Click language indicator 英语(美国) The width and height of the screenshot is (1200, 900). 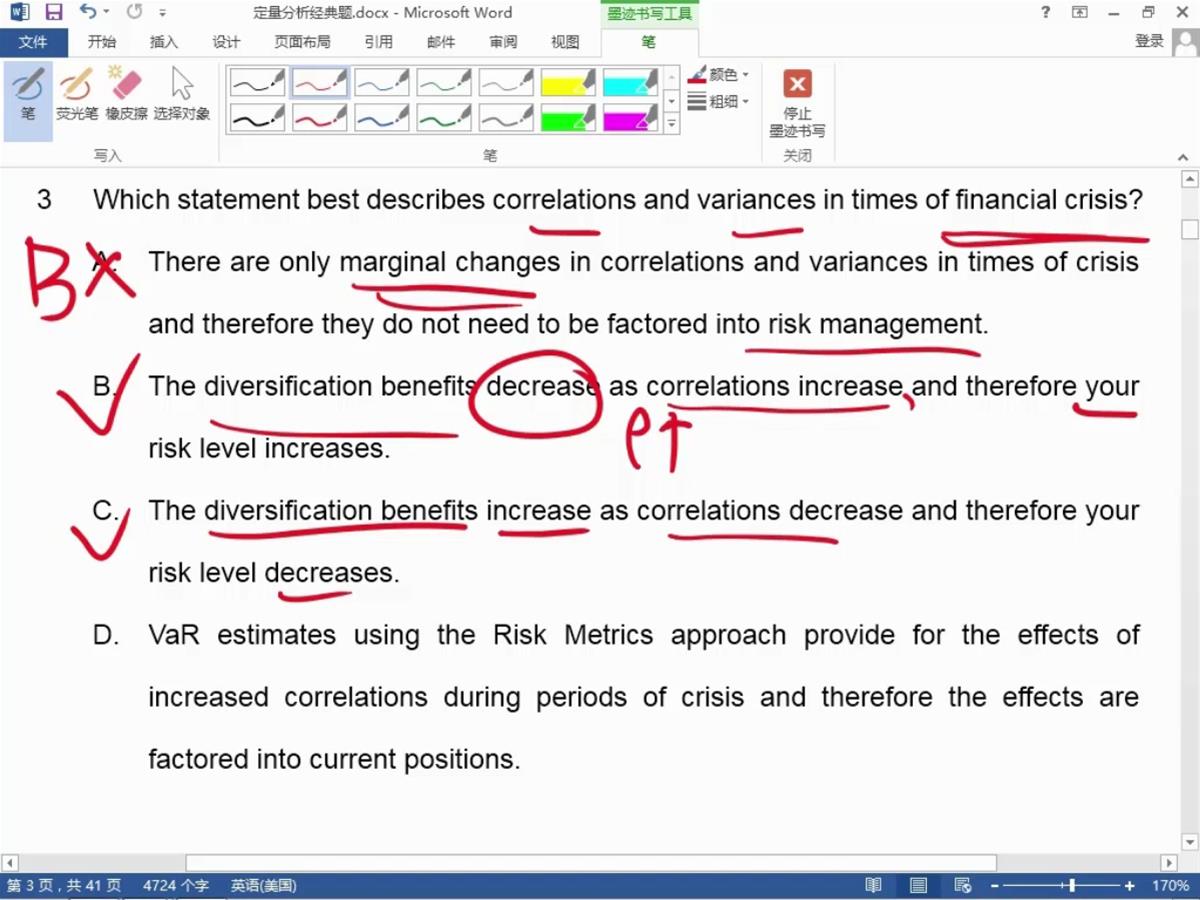pos(264,886)
